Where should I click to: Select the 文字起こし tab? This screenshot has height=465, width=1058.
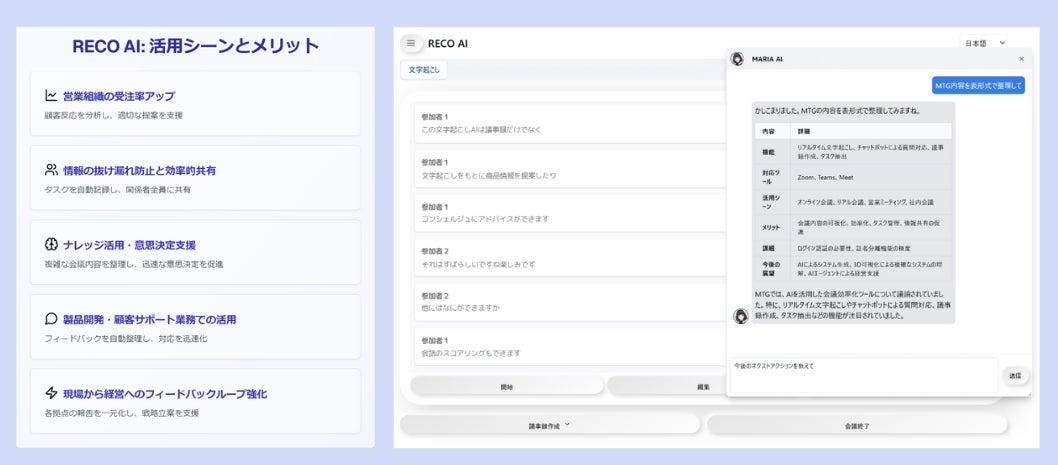point(424,70)
